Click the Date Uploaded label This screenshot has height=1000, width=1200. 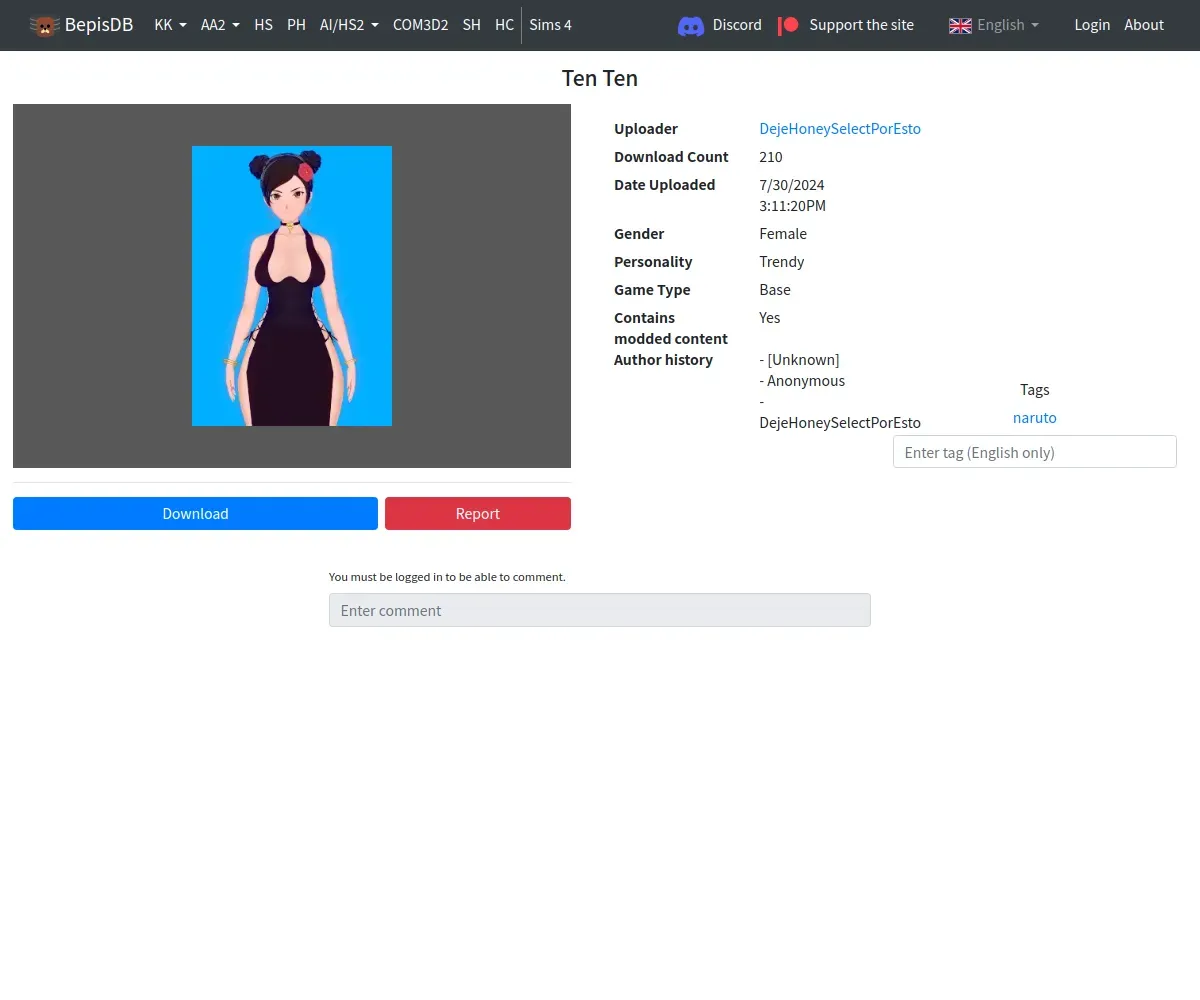click(x=664, y=185)
